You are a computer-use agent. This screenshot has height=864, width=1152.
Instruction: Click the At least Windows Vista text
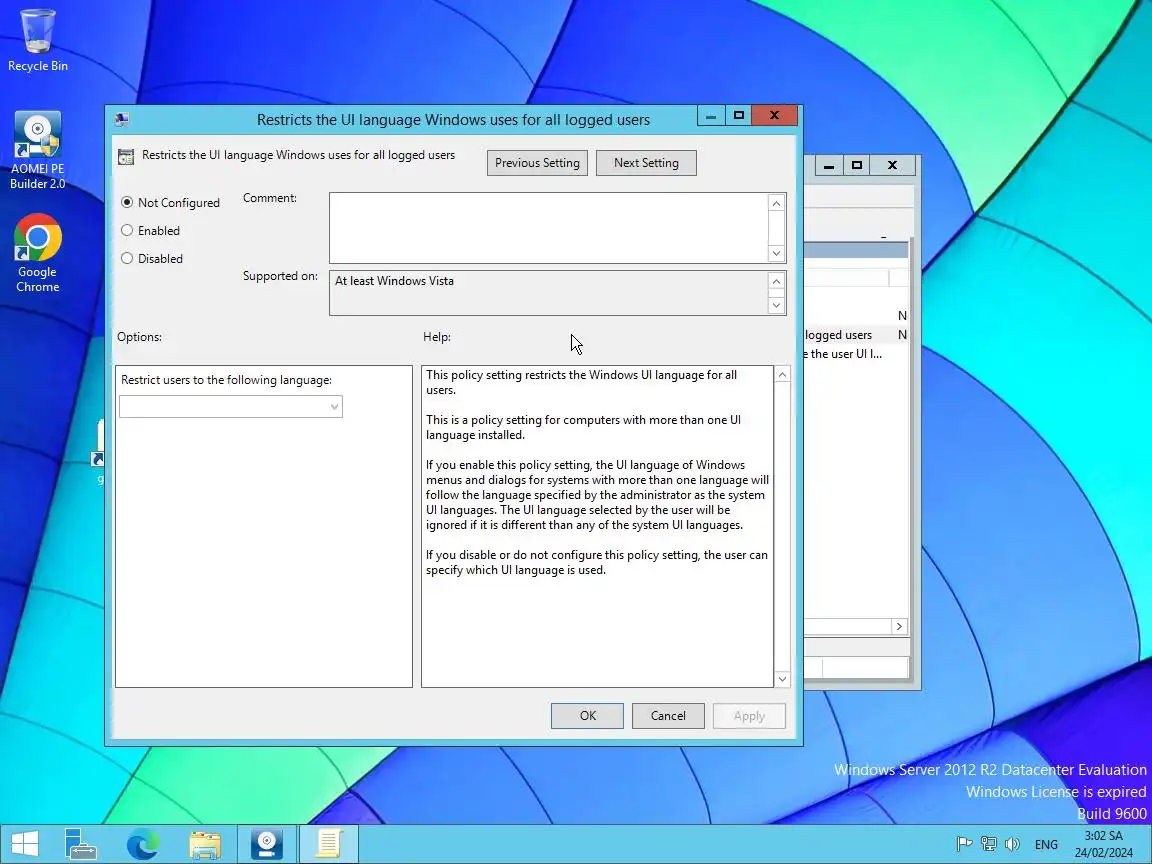point(395,281)
